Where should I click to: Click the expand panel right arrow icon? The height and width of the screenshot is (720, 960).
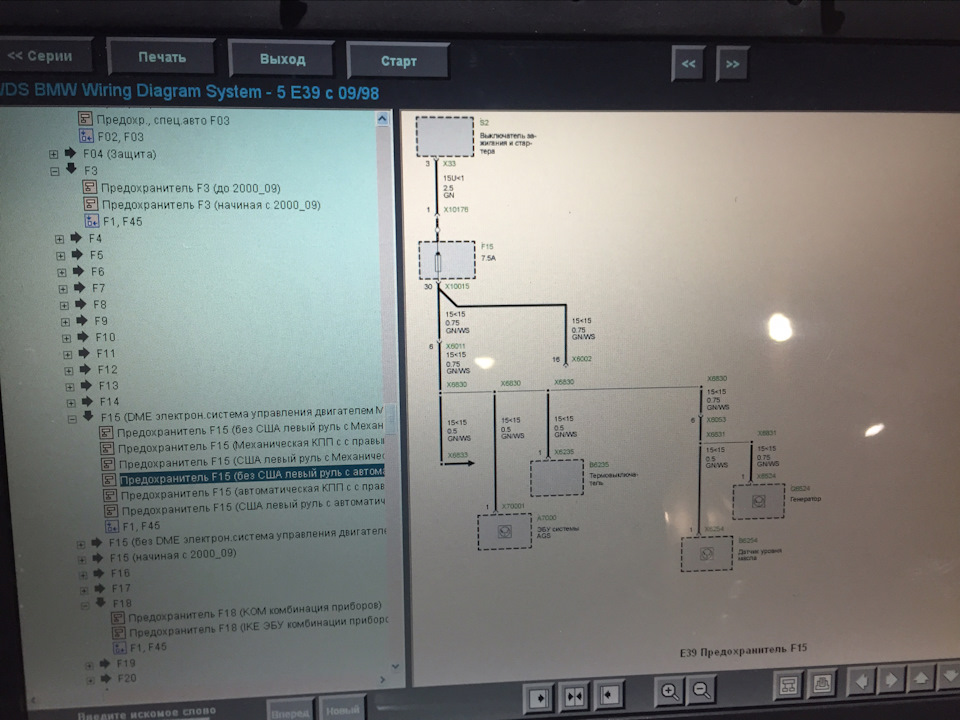point(540,697)
